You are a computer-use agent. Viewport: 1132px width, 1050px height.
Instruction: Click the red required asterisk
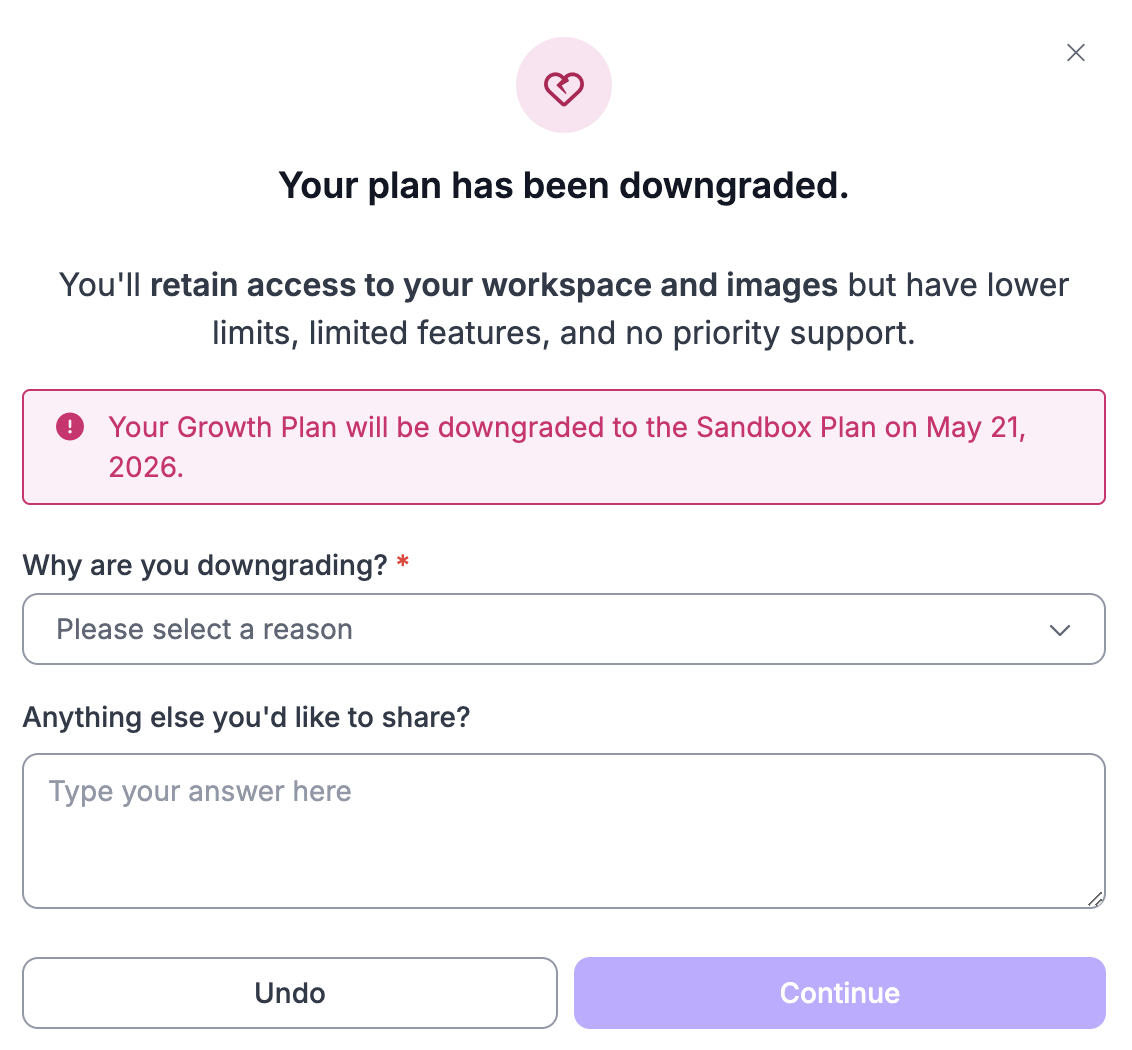point(403,564)
